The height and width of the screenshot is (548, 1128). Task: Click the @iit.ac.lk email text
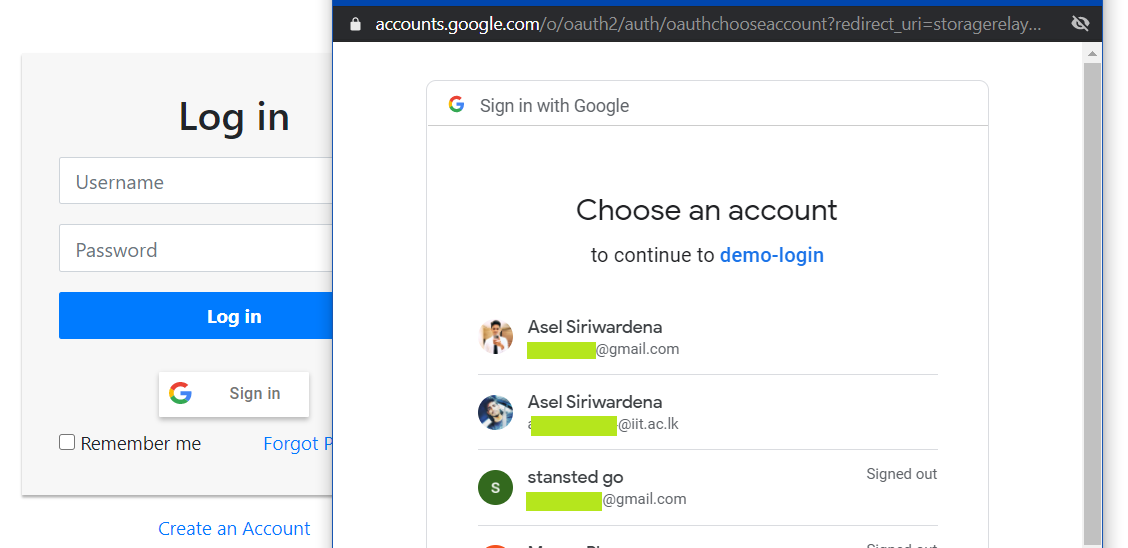648,424
